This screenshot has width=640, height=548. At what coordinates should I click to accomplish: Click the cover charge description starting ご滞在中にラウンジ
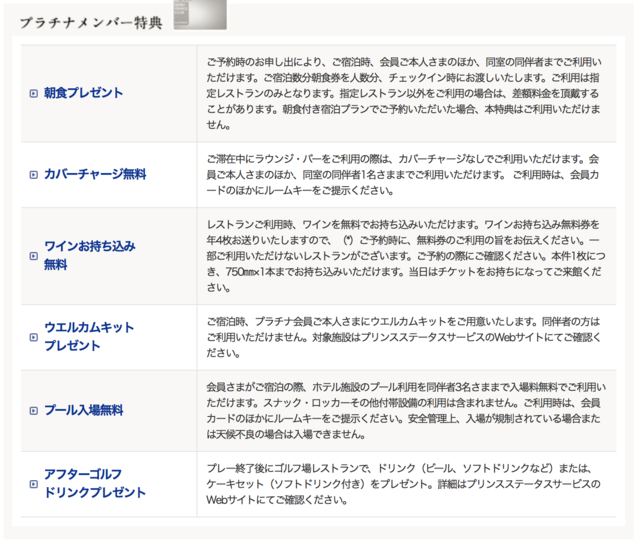coord(403,175)
